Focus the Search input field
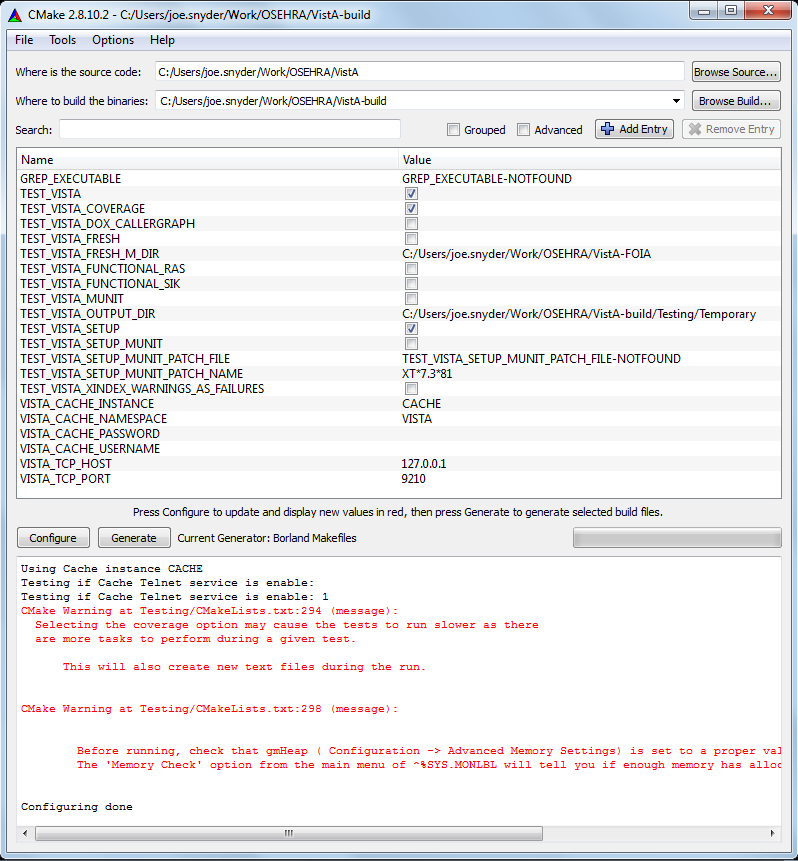This screenshot has width=798, height=861. [x=229, y=129]
